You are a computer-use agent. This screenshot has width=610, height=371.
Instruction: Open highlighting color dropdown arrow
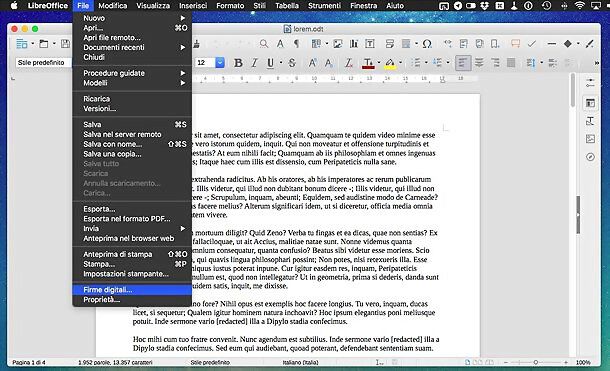coord(400,63)
